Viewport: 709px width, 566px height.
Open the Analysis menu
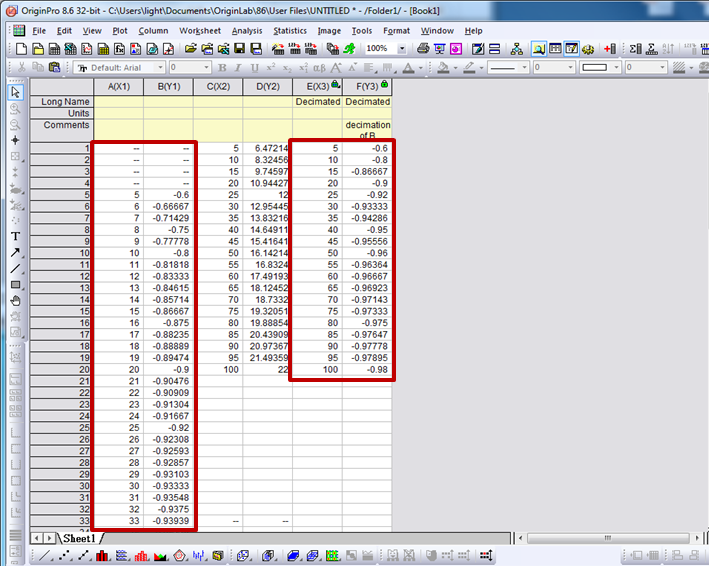[x=246, y=31]
